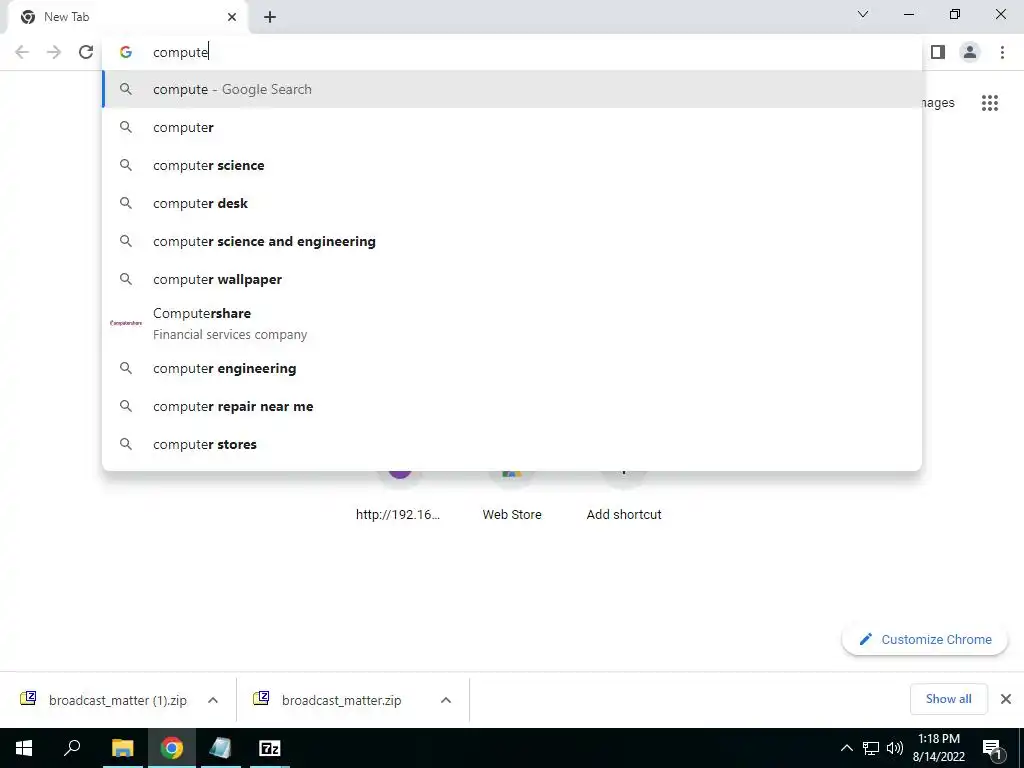Click the search icon beside 'computer desk'

point(126,203)
